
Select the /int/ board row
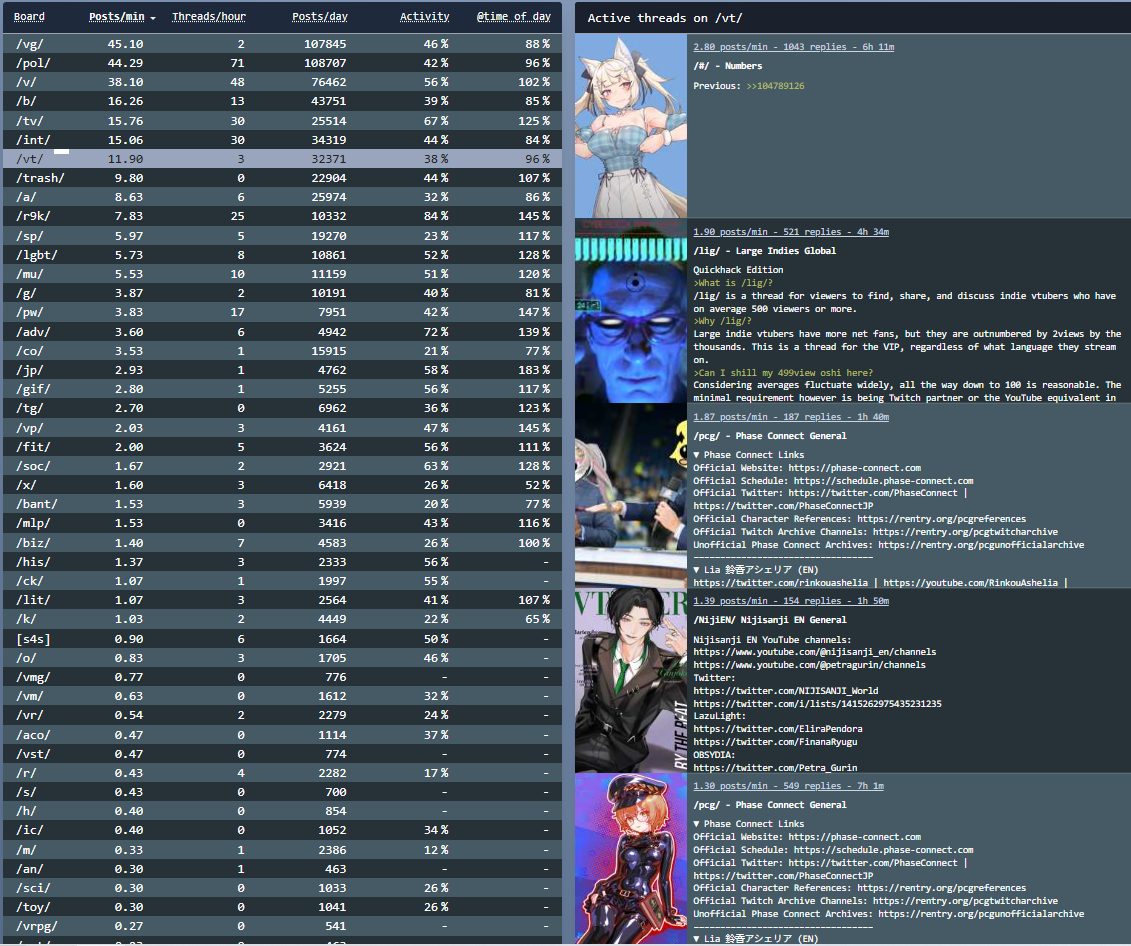coord(282,140)
